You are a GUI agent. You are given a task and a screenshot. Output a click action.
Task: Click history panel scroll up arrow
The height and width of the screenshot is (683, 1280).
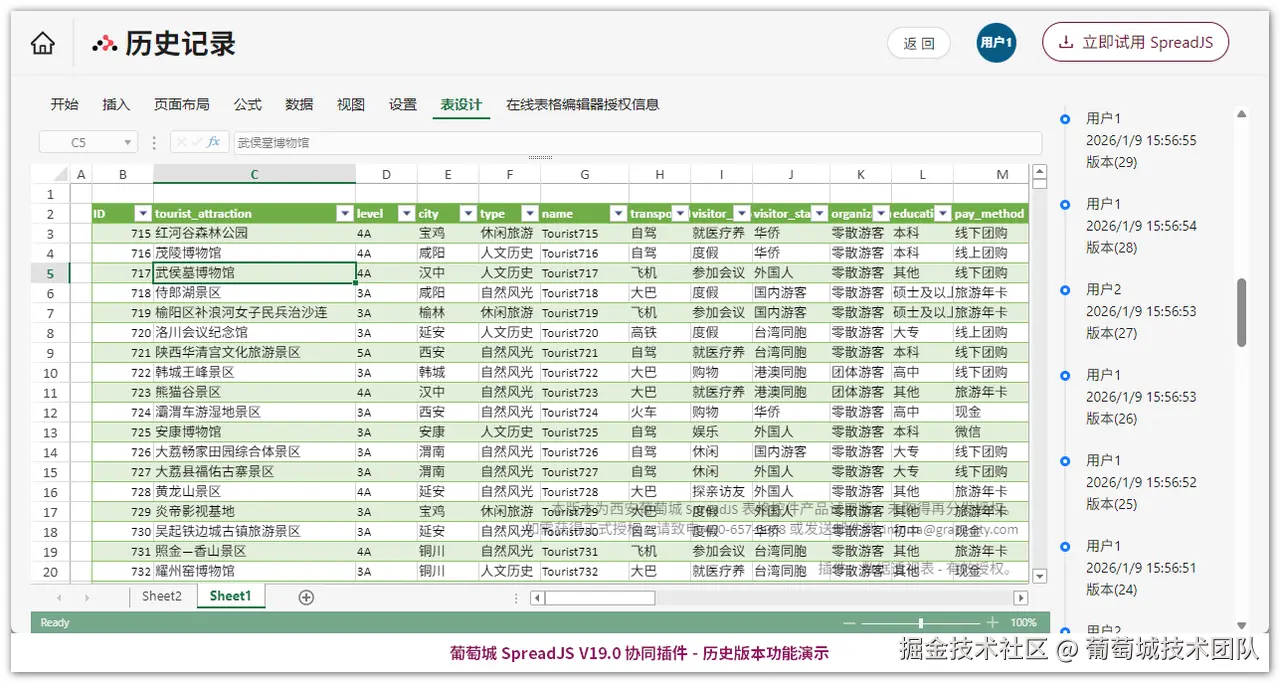(1242, 114)
